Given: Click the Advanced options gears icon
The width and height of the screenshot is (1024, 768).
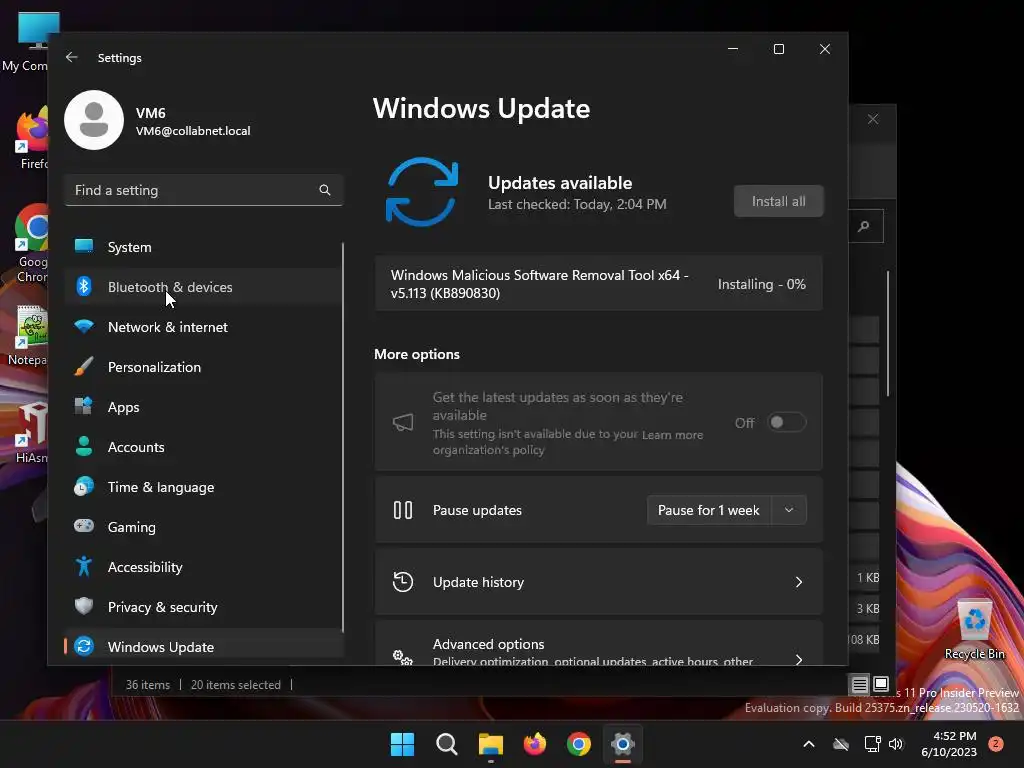Looking at the screenshot, I should coord(403,657).
